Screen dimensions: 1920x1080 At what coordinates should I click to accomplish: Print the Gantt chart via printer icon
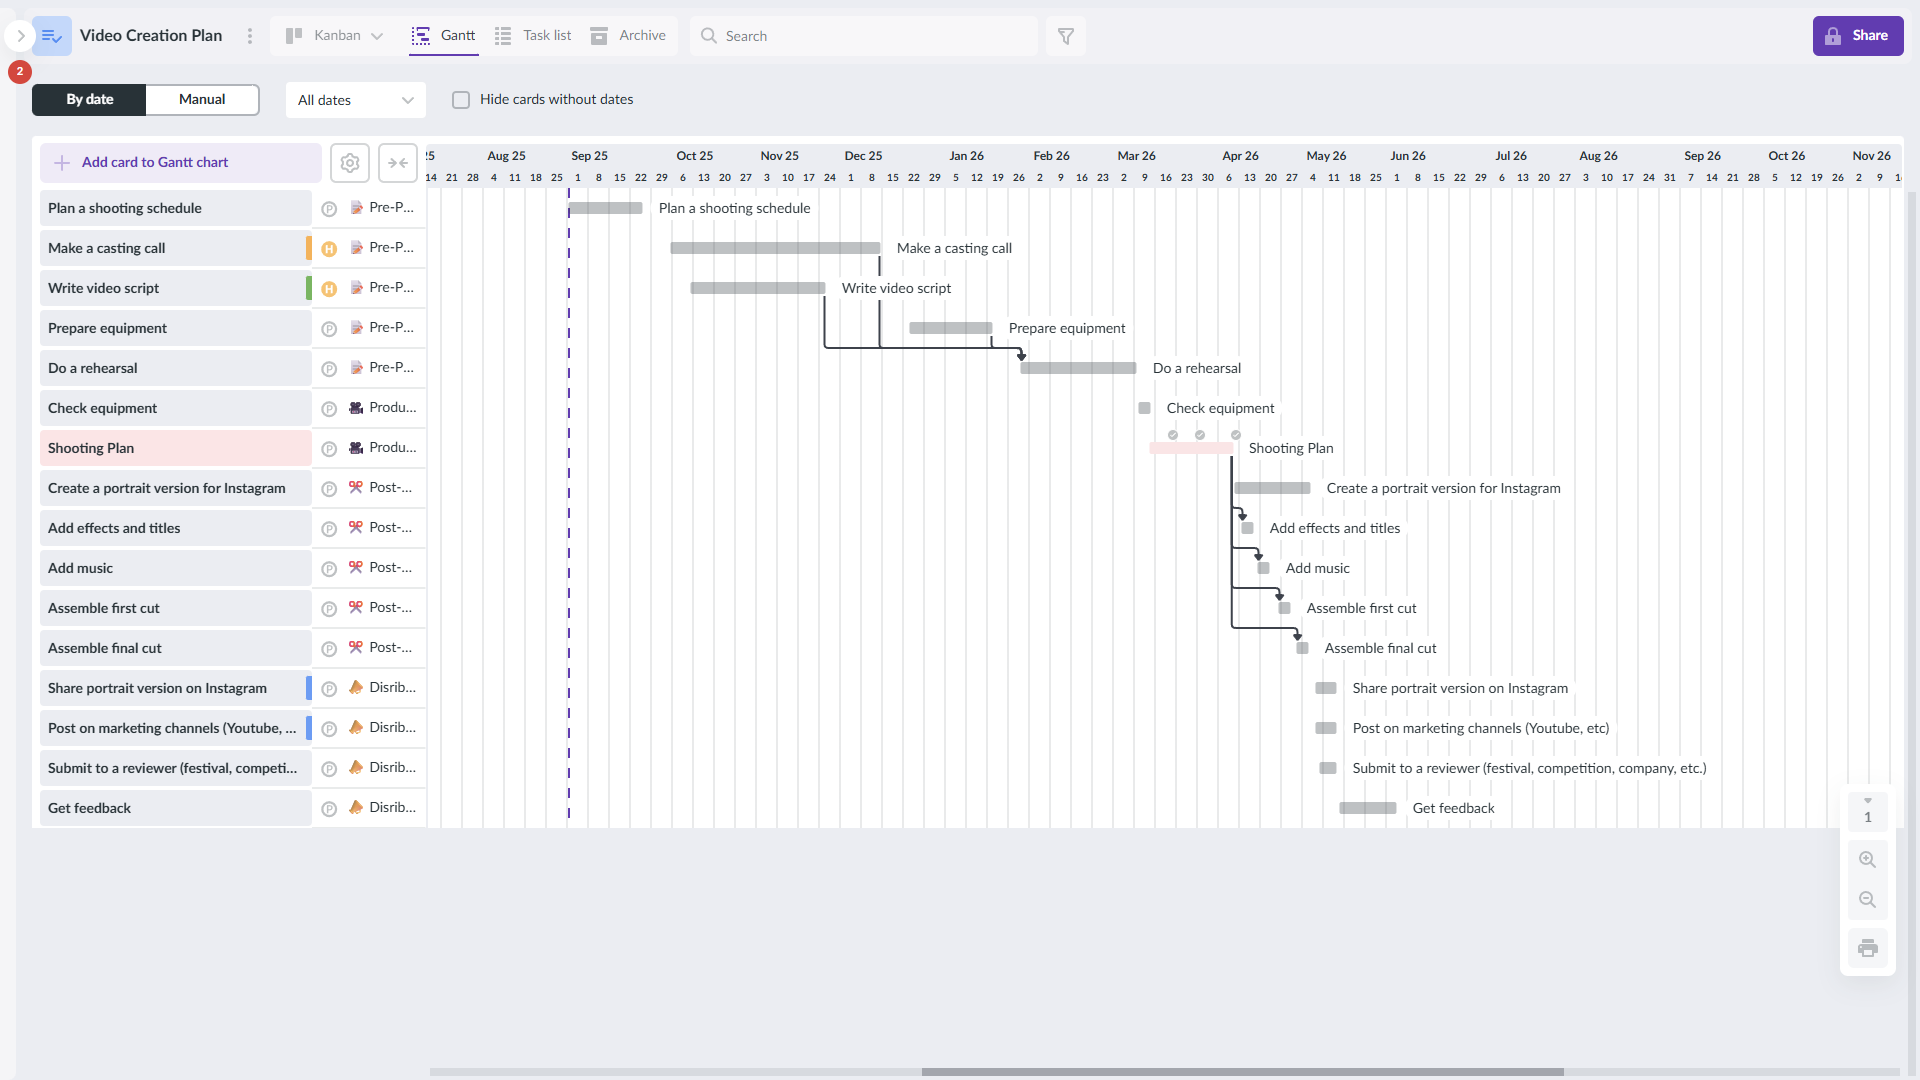pyautogui.click(x=1868, y=947)
